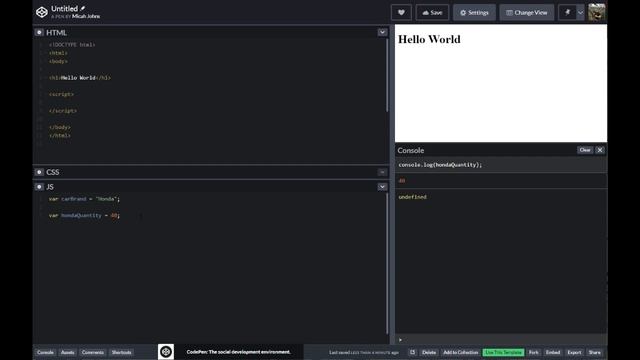This screenshot has width=640, height=360.
Task: Click the opening script tag line in HTML
Action: (61, 94)
